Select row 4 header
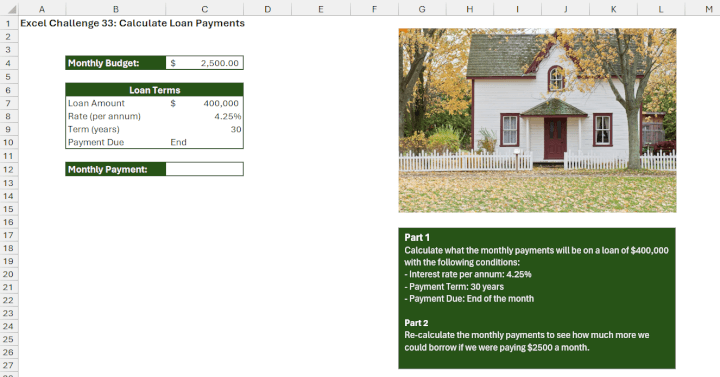The width and height of the screenshot is (720, 377). point(9,63)
